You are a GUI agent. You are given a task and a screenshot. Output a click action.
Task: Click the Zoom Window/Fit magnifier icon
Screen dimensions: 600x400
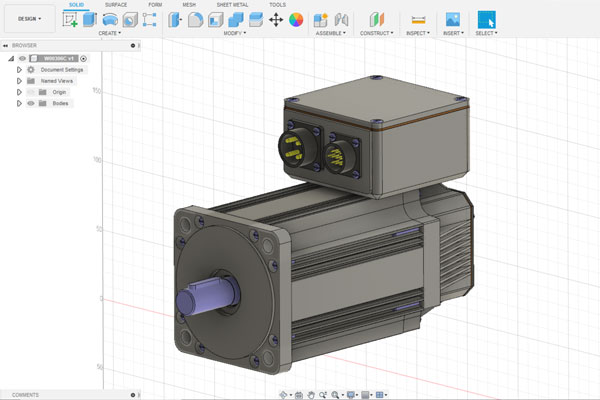[x=335, y=395]
